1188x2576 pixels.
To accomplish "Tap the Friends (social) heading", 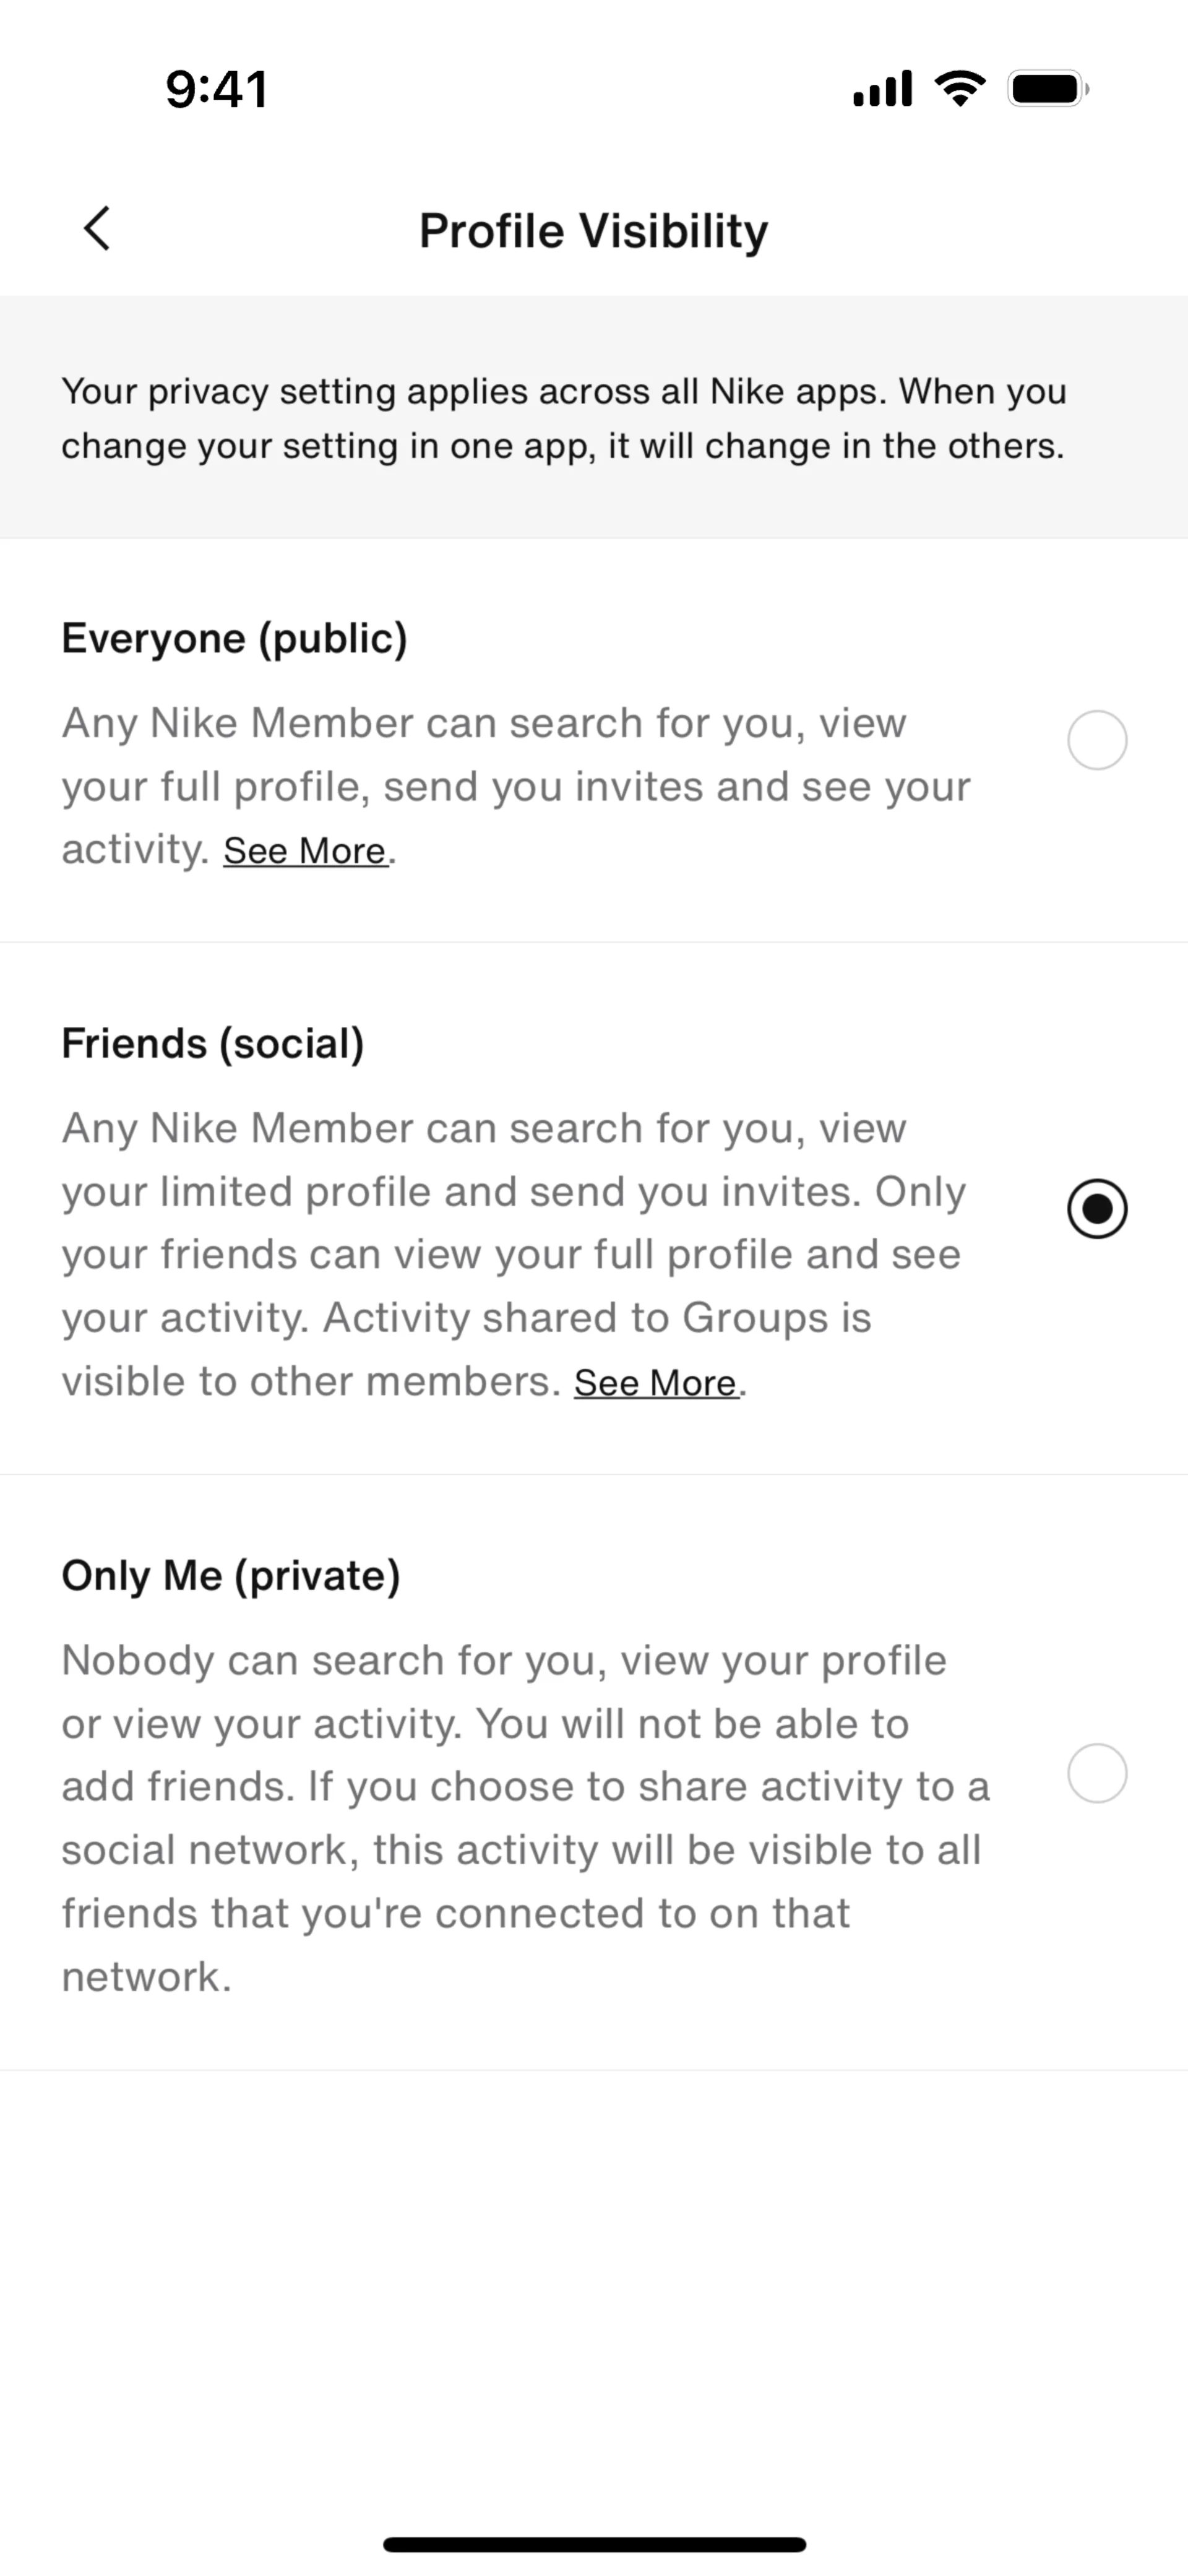I will click(x=213, y=1043).
